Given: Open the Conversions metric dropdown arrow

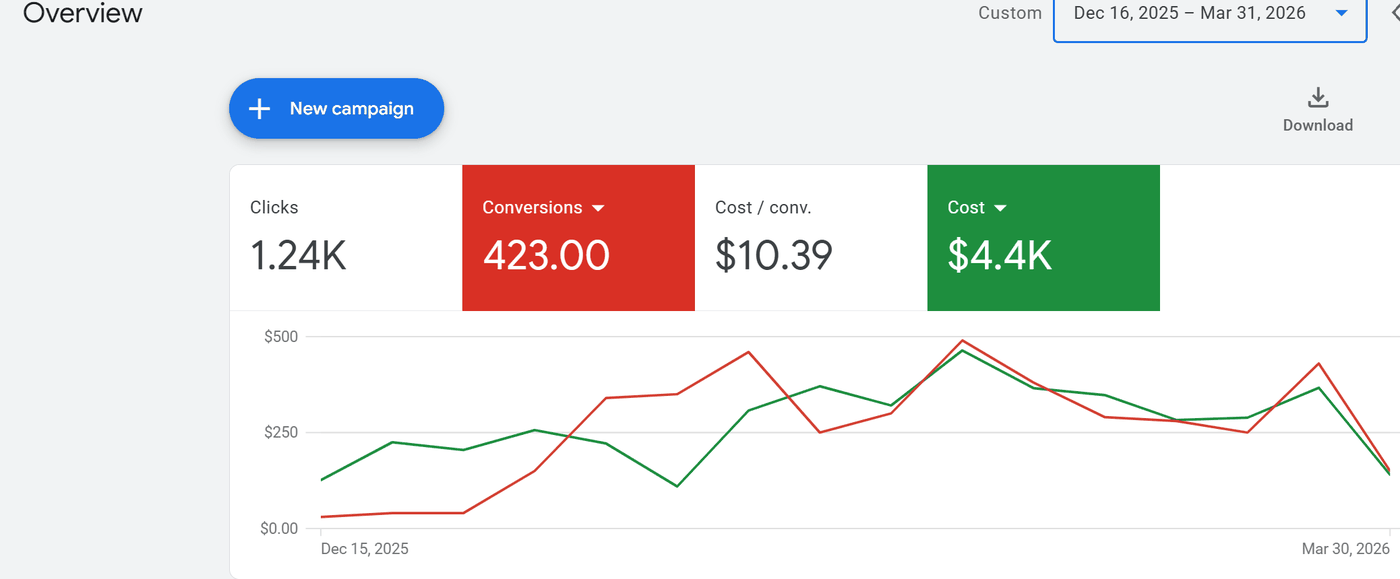Looking at the screenshot, I should pyautogui.click(x=598, y=208).
